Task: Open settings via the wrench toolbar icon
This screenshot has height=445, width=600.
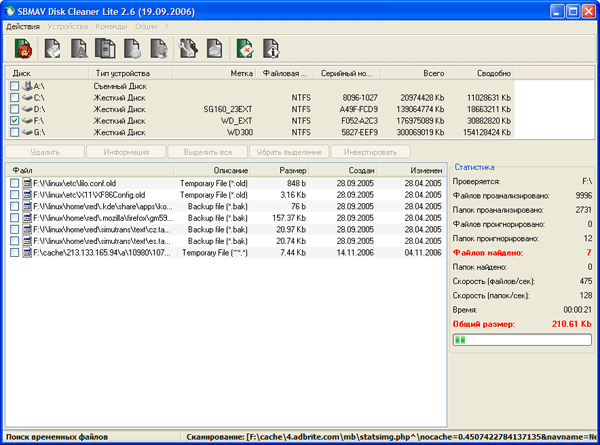Action: [x=187, y=48]
